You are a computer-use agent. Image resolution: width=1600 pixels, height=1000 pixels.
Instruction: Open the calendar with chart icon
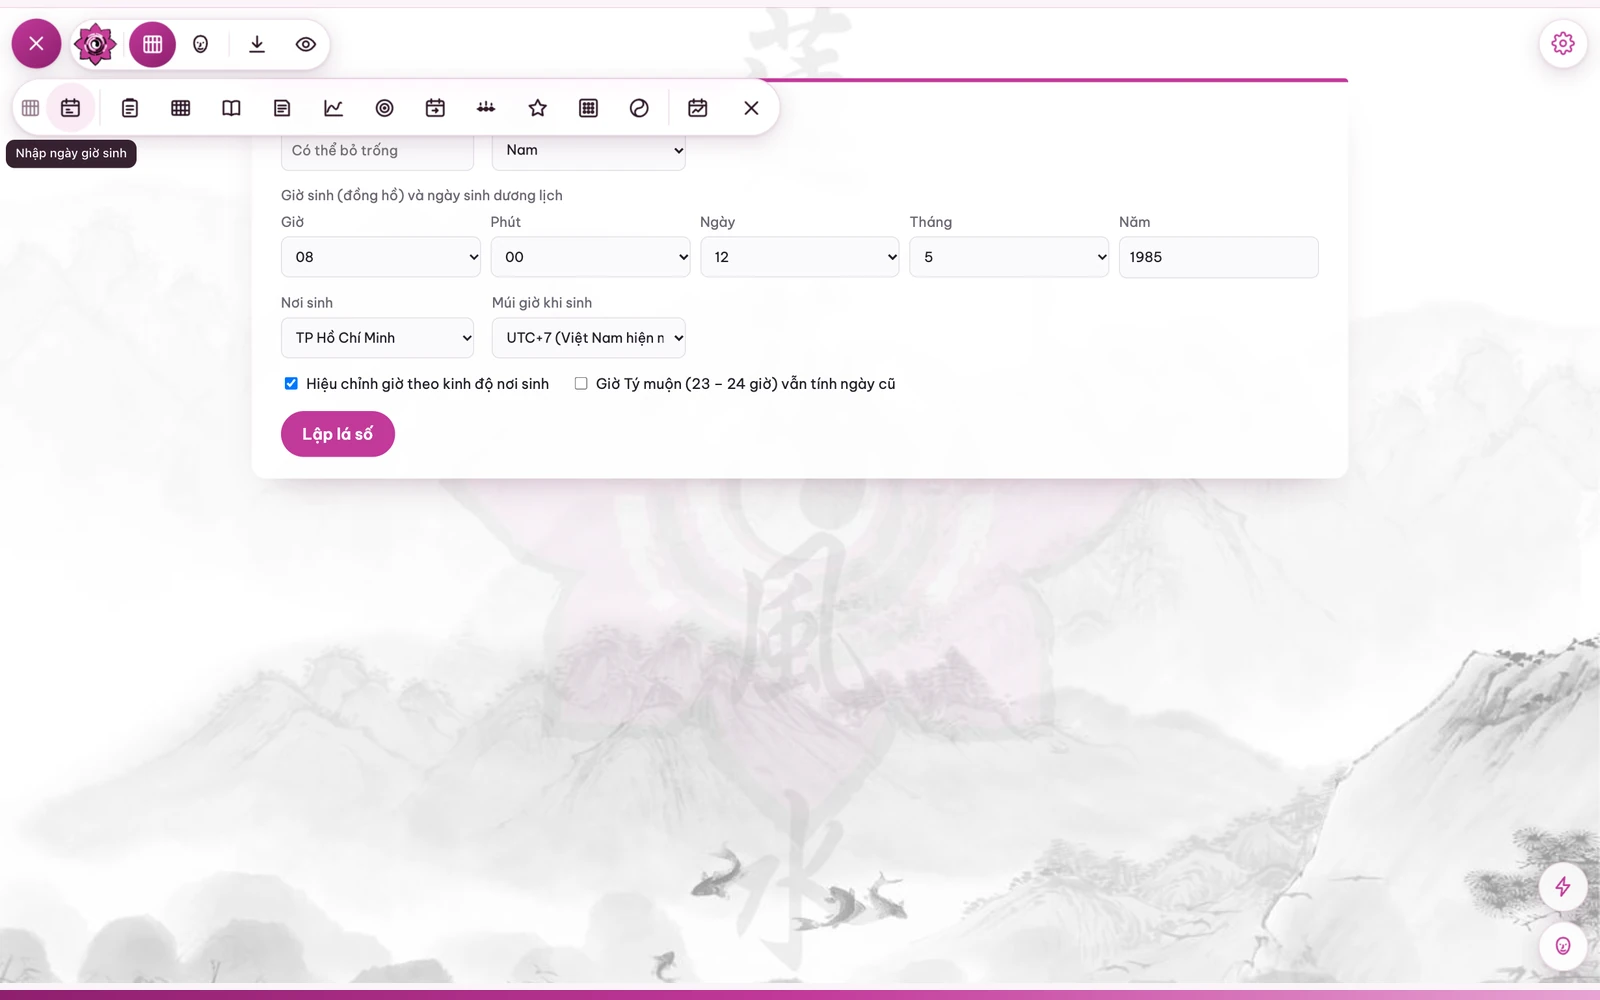coord(698,108)
